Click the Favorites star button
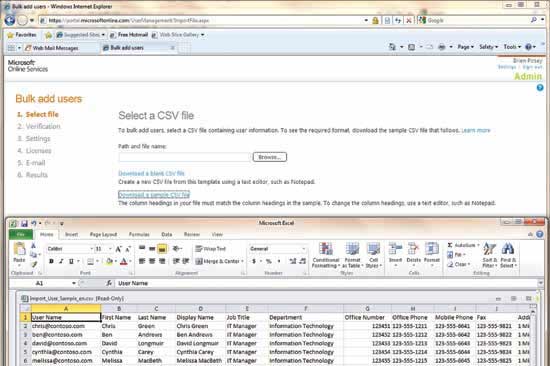This screenshot has height=366, width=550. coord(22,35)
